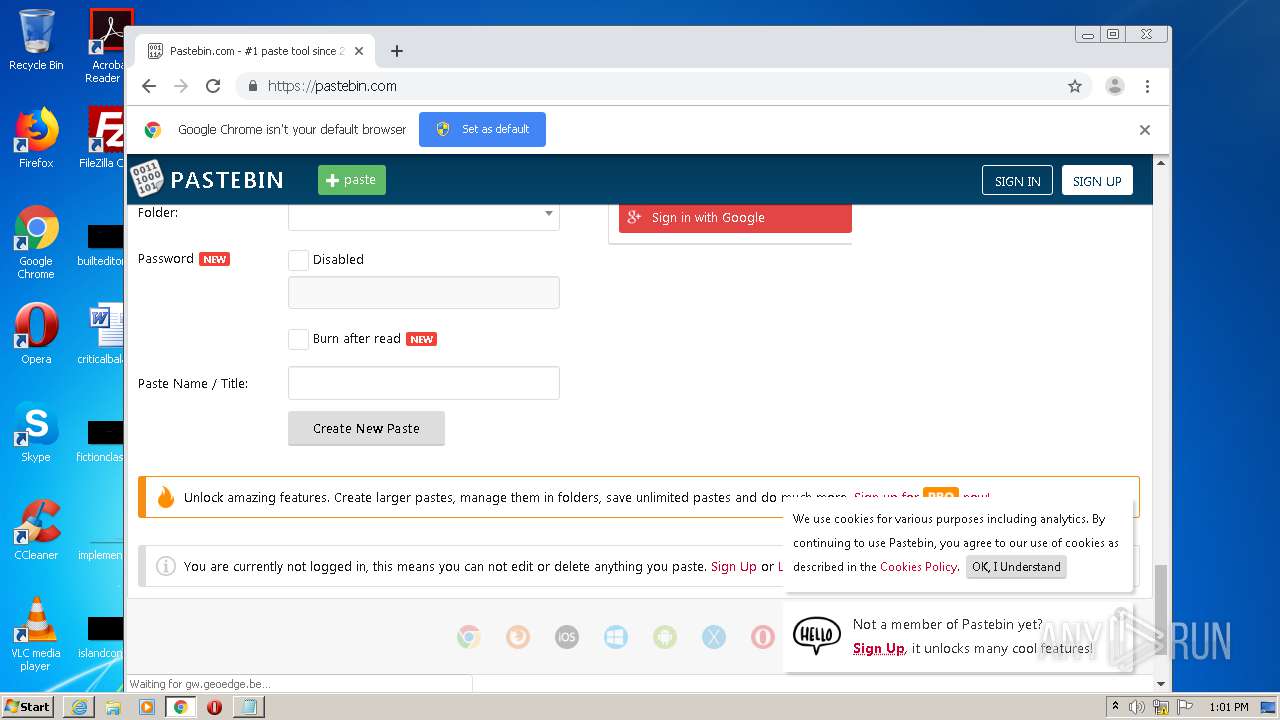Open the Recycle Bin desktop icon

pos(36,40)
